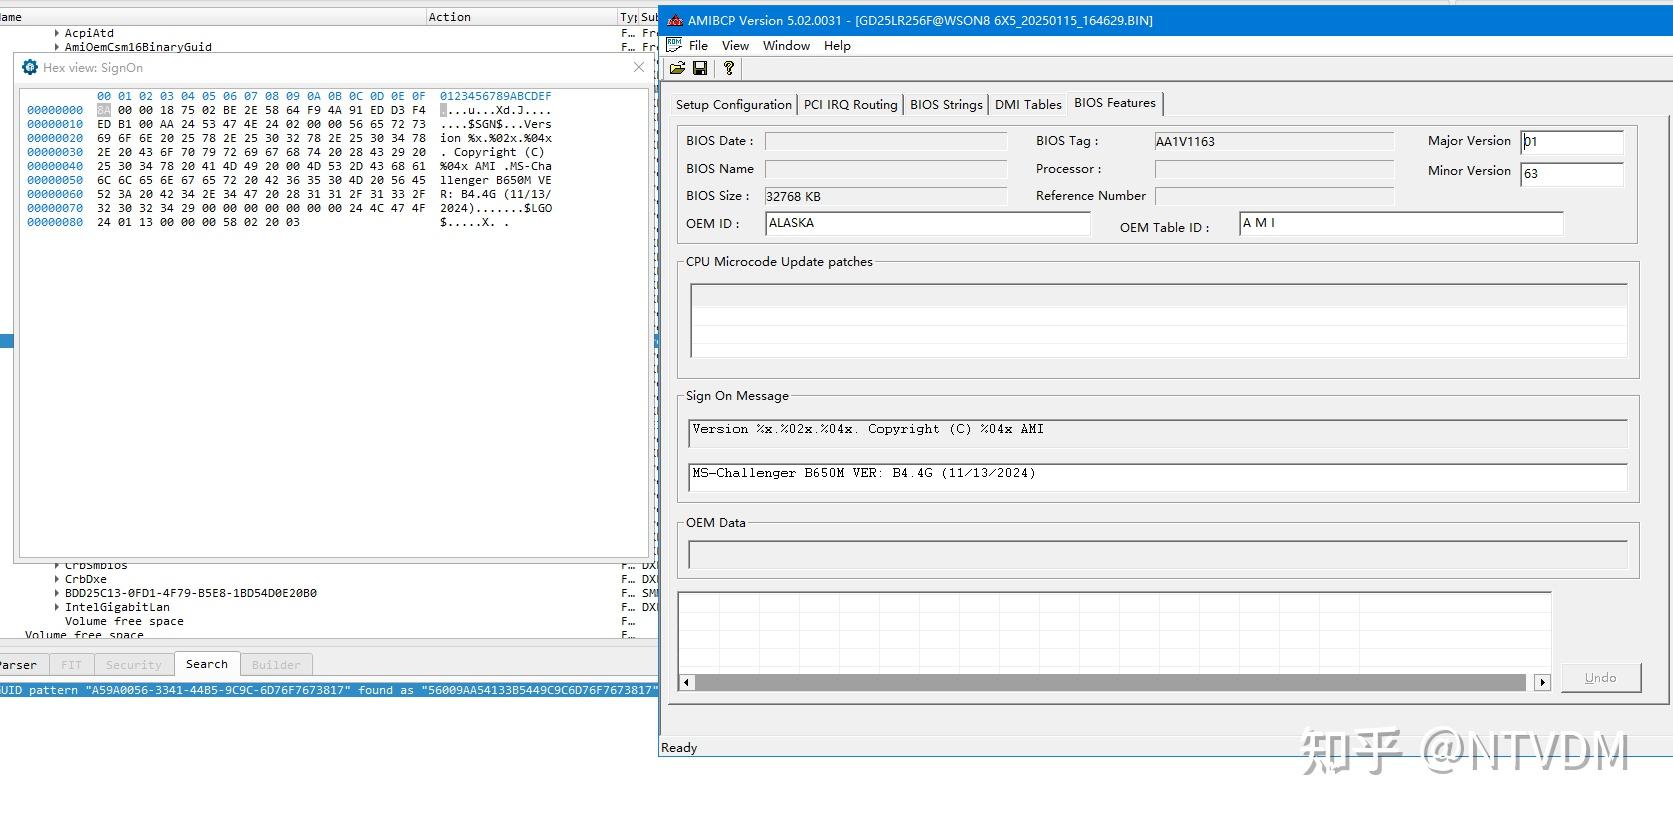
Task: Switch to the Setup Configuration tab
Action: point(733,104)
